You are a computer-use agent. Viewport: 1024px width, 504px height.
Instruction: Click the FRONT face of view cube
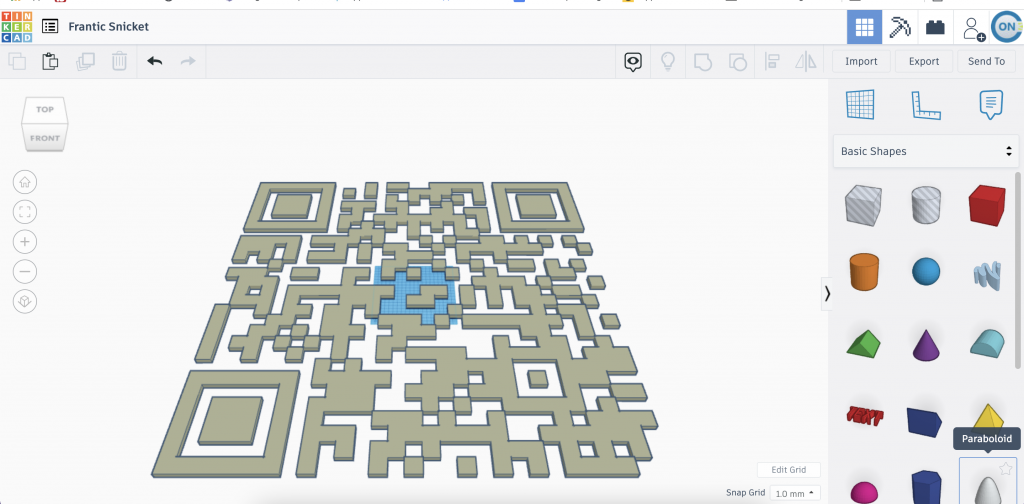(44, 138)
